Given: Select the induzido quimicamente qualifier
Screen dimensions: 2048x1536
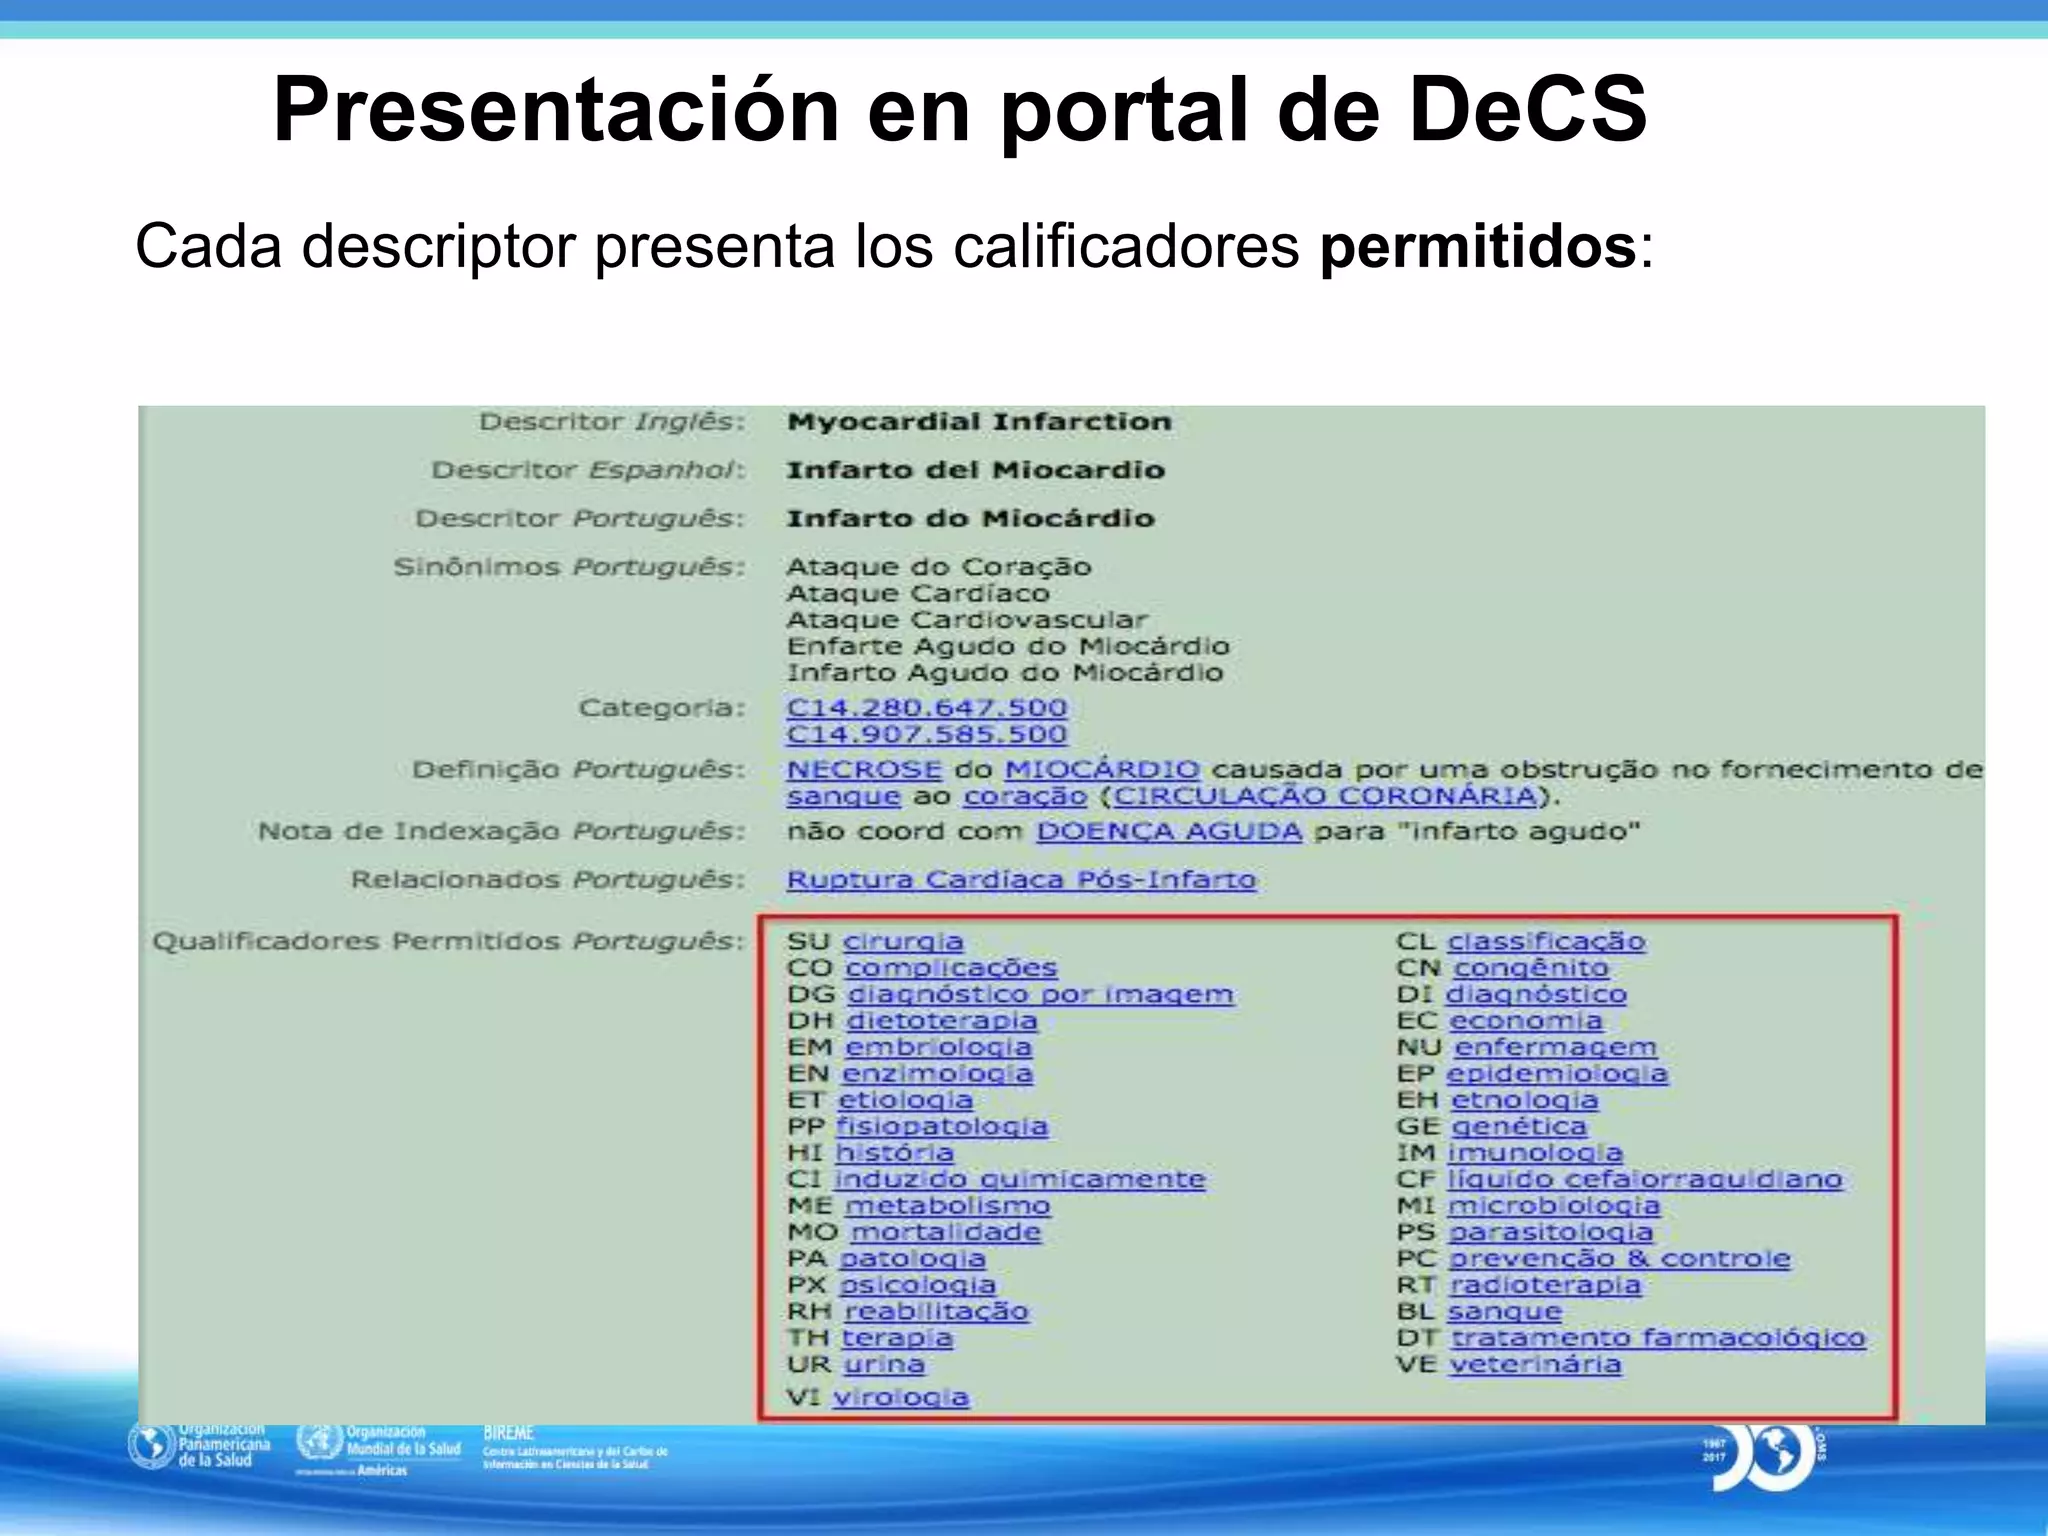Looking at the screenshot, I should click(x=1020, y=1180).
